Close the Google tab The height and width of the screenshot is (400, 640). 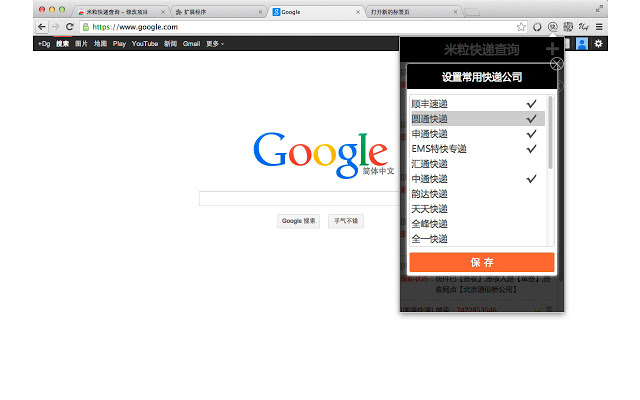click(x=358, y=12)
